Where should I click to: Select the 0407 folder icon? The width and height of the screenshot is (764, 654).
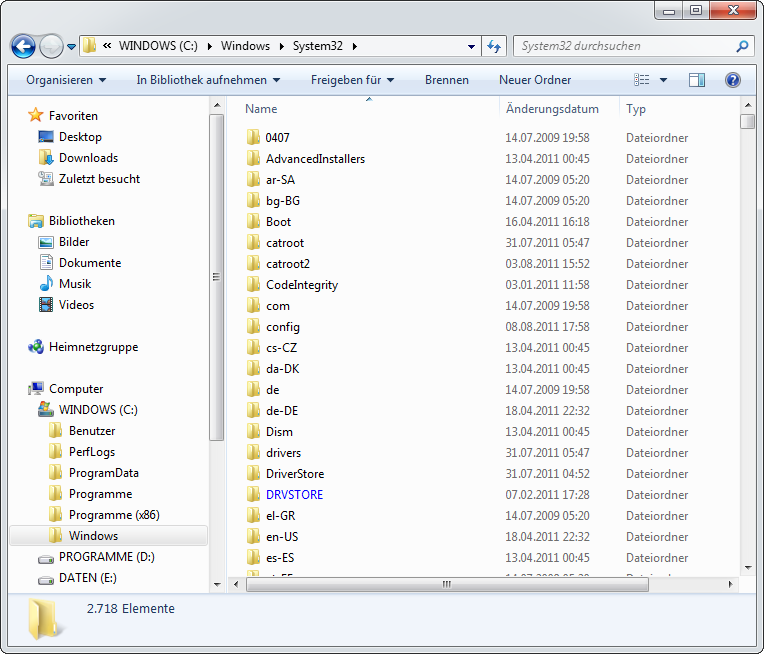tap(253, 137)
